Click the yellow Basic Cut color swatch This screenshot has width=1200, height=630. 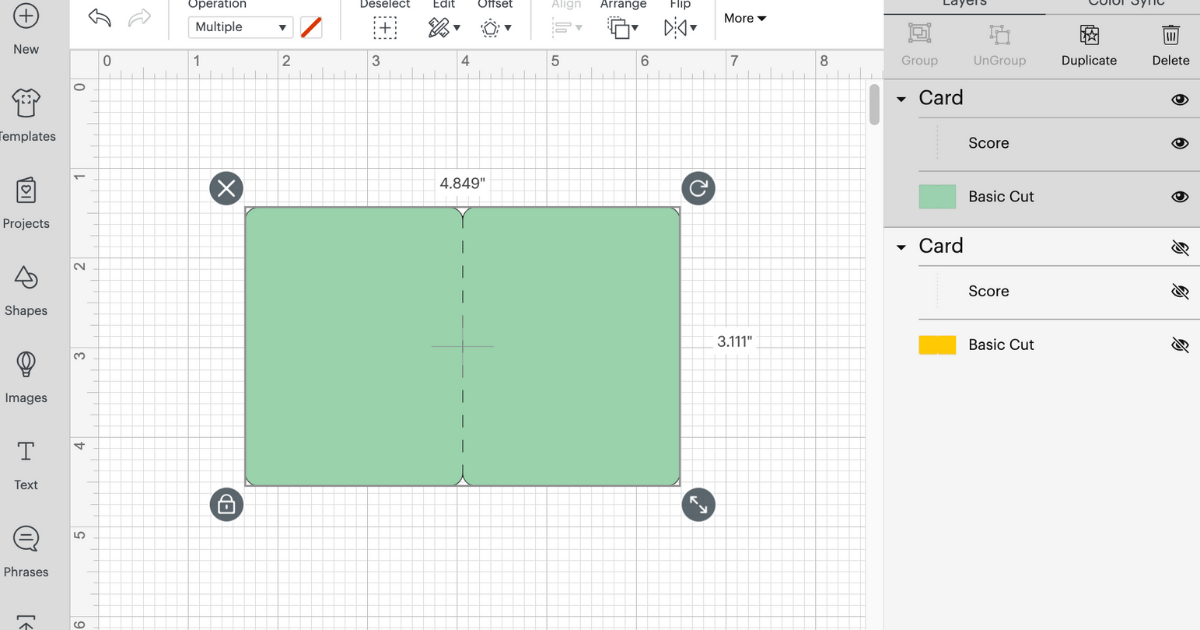937,345
